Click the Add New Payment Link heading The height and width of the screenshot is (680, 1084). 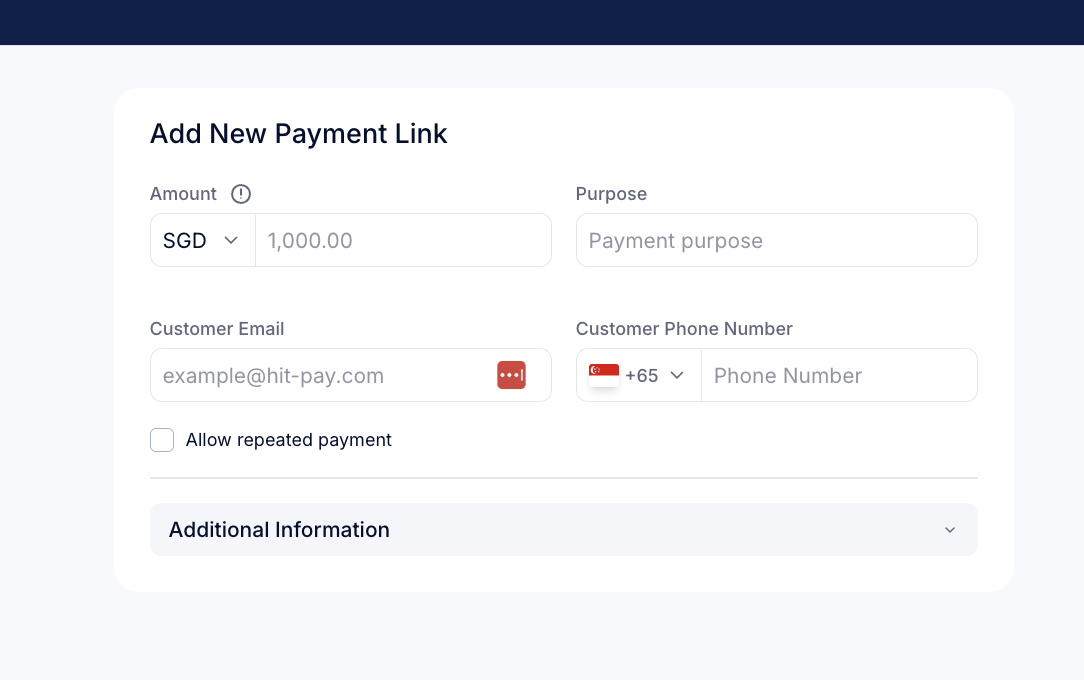pyautogui.click(x=299, y=133)
